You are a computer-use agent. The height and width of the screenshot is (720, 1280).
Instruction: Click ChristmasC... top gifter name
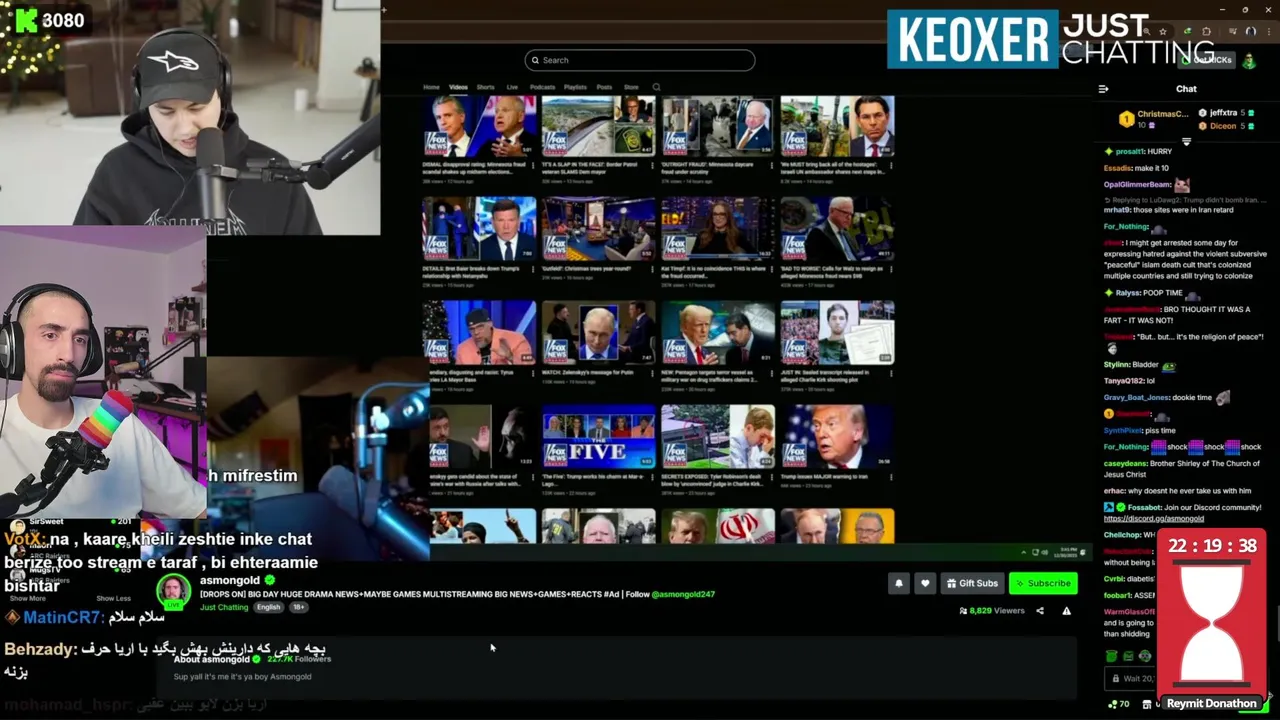point(1163,114)
